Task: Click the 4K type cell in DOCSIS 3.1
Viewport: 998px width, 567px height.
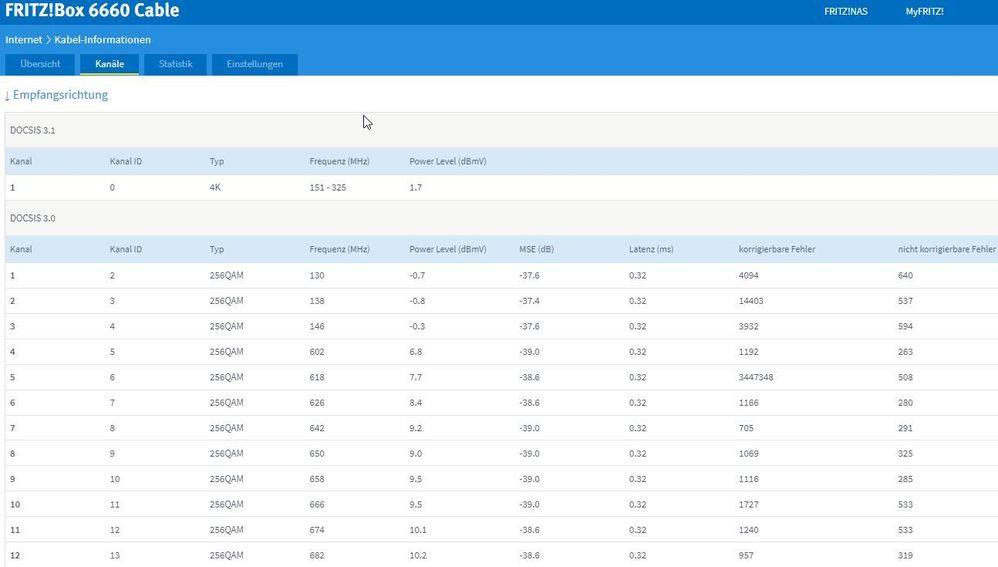Action: (x=216, y=187)
